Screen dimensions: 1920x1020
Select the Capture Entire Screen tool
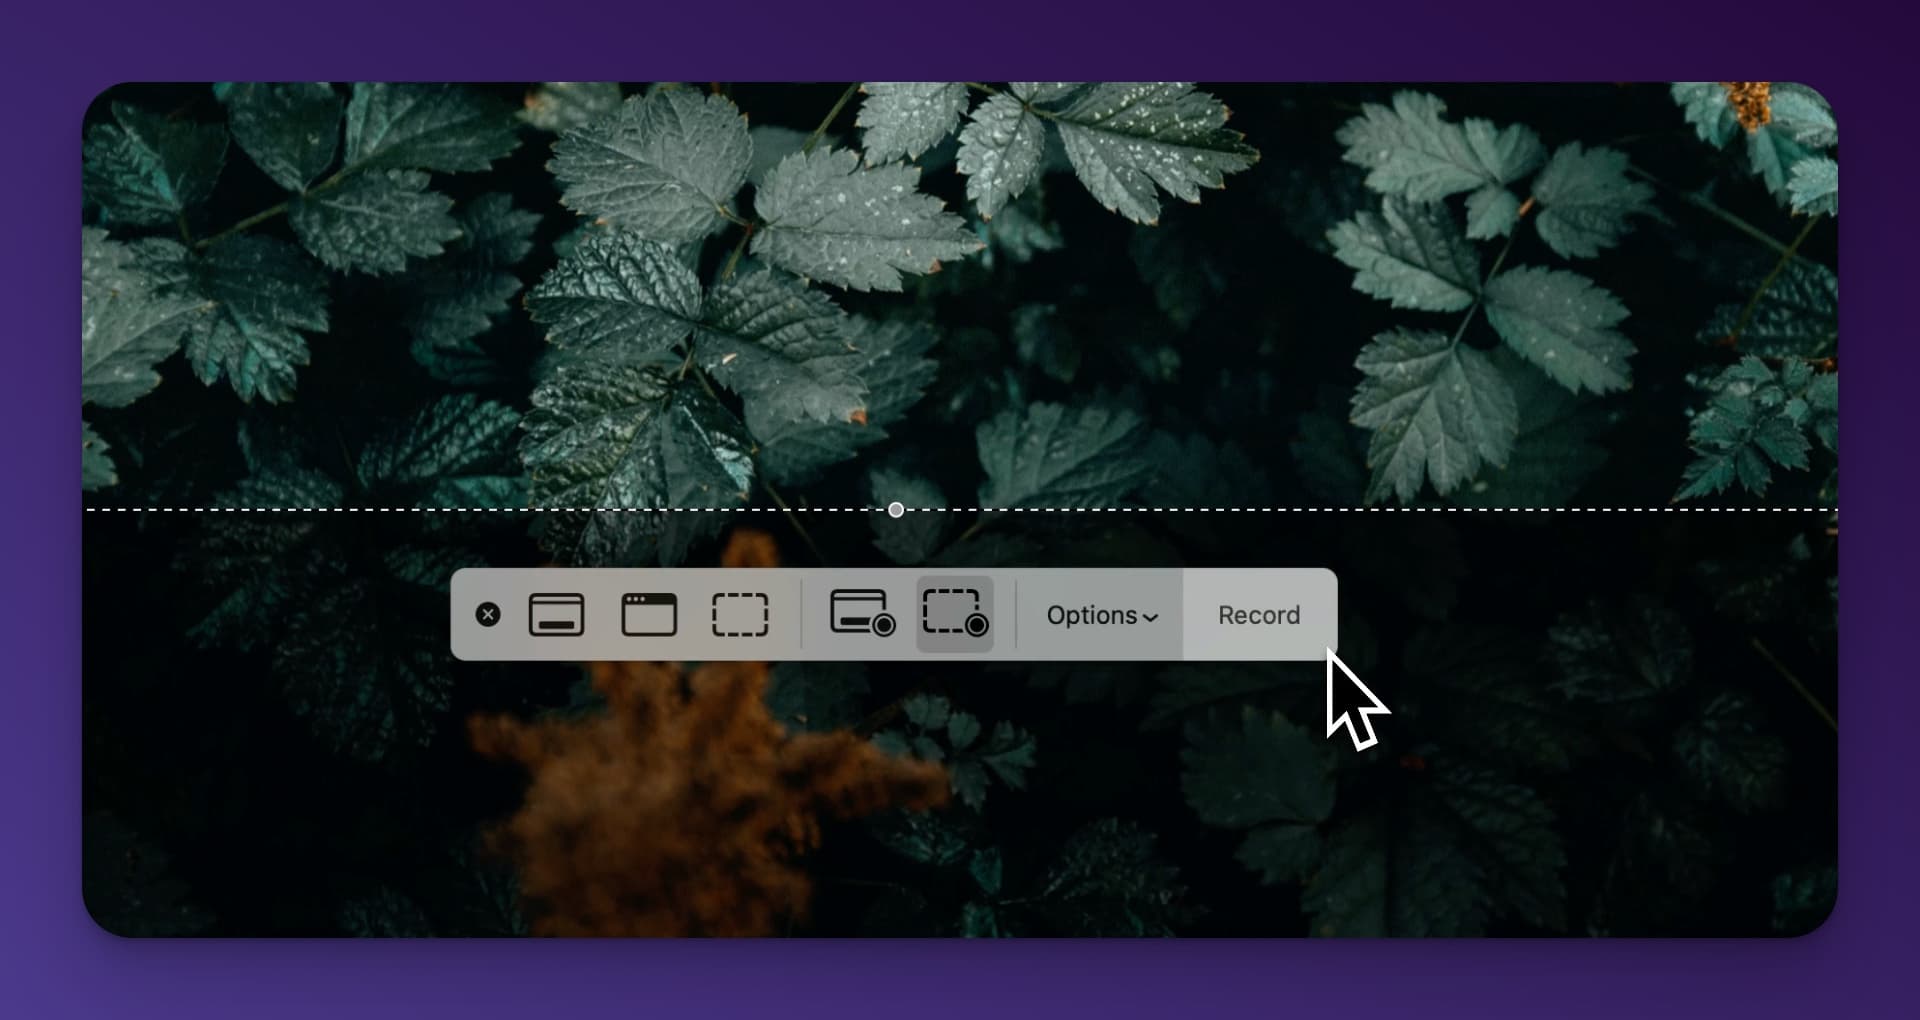(x=557, y=615)
